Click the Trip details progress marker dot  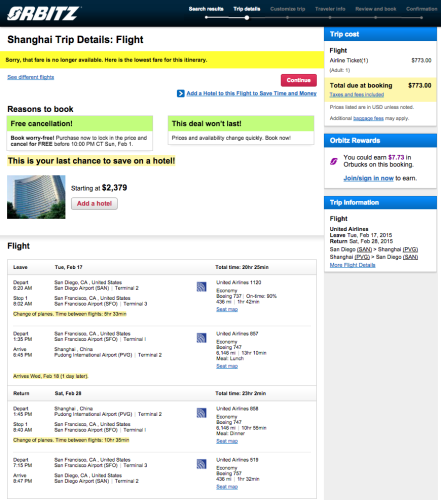point(247,18)
